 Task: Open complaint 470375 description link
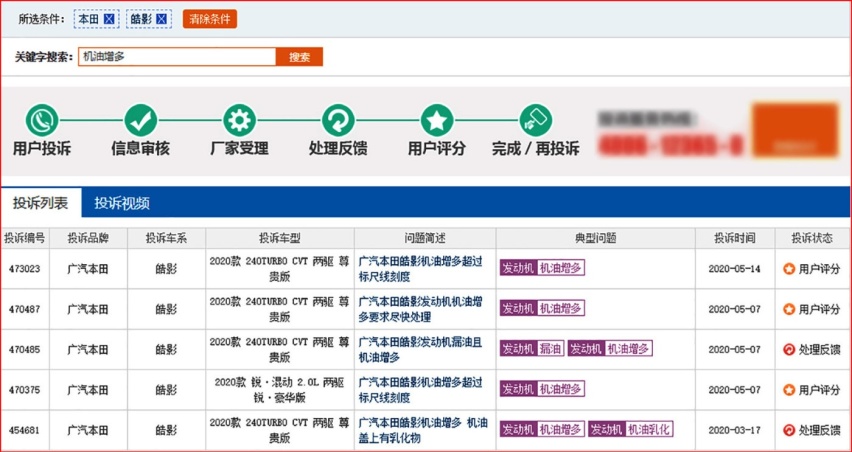click(421, 390)
